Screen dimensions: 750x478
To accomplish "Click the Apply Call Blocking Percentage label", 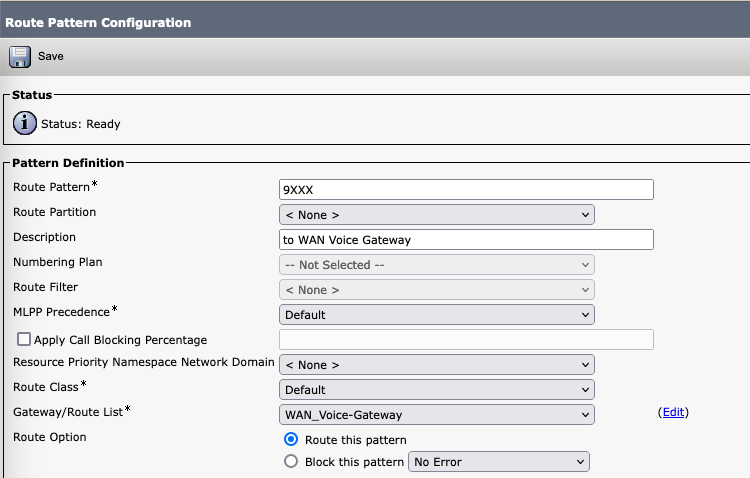I will click(121, 340).
